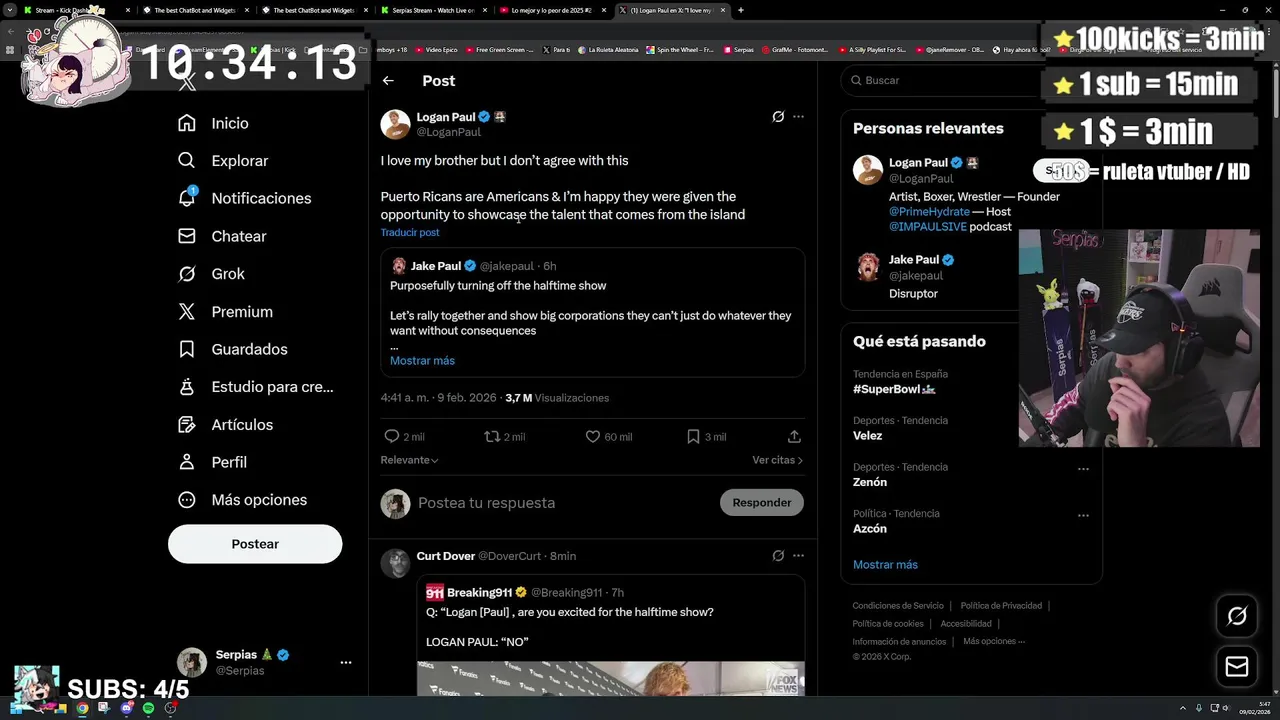Open the floating messages envelope button
Image resolution: width=1280 pixels, height=720 pixels.
coord(1237,667)
